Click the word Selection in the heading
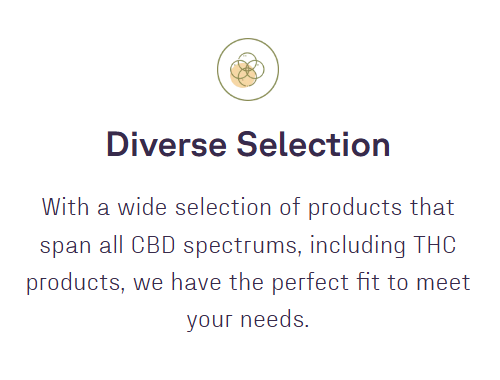This screenshot has width=500, height=380. point(313,144)
